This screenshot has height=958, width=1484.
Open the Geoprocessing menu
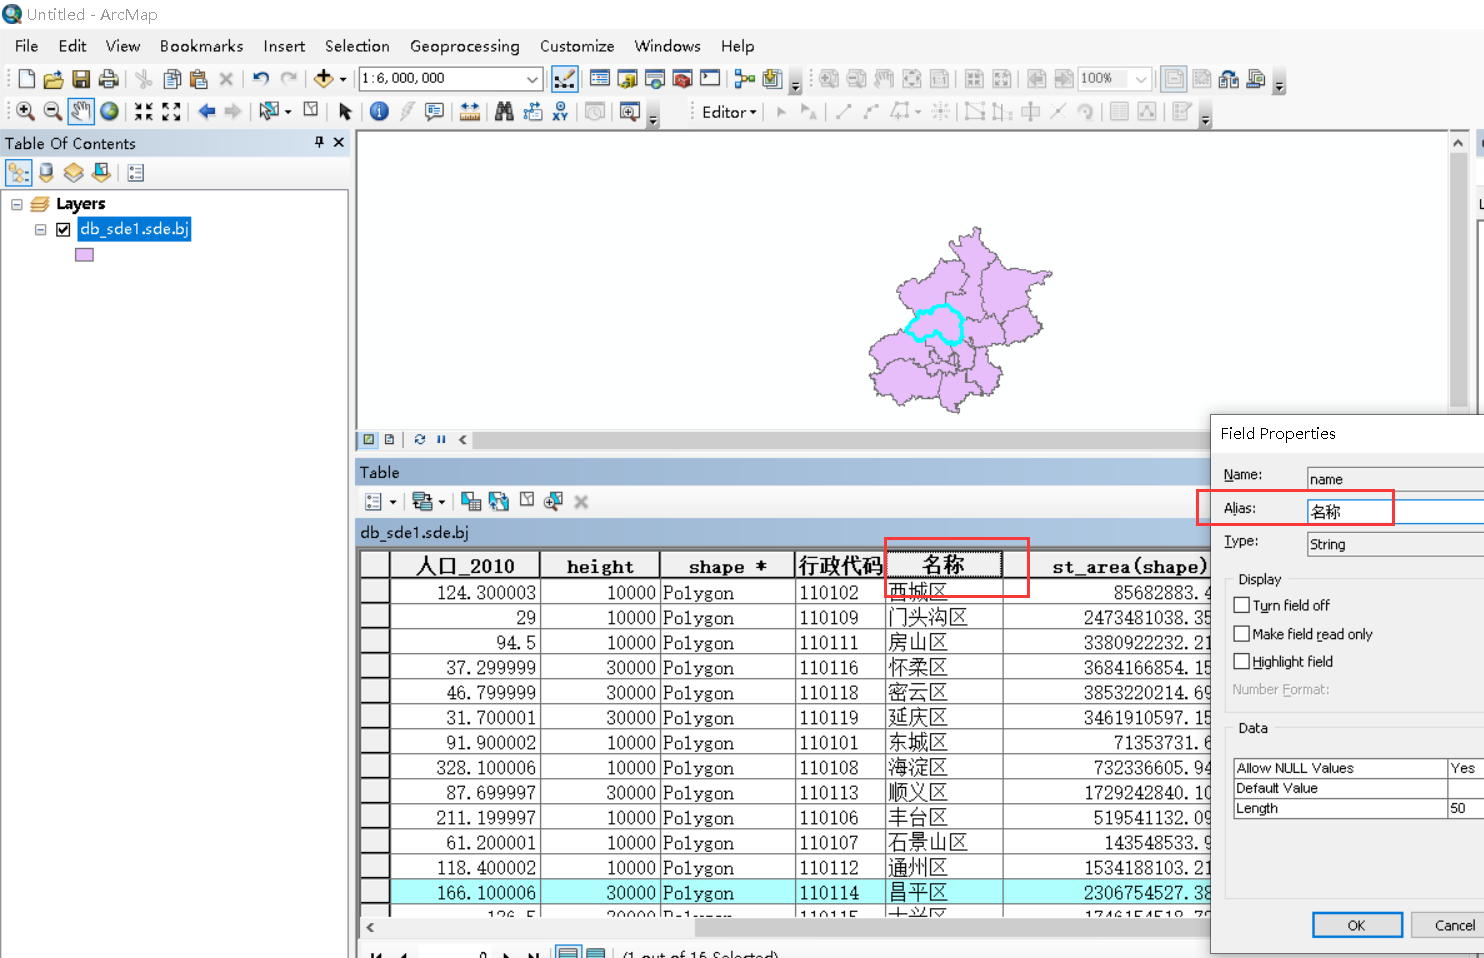(x=464, y=46)
